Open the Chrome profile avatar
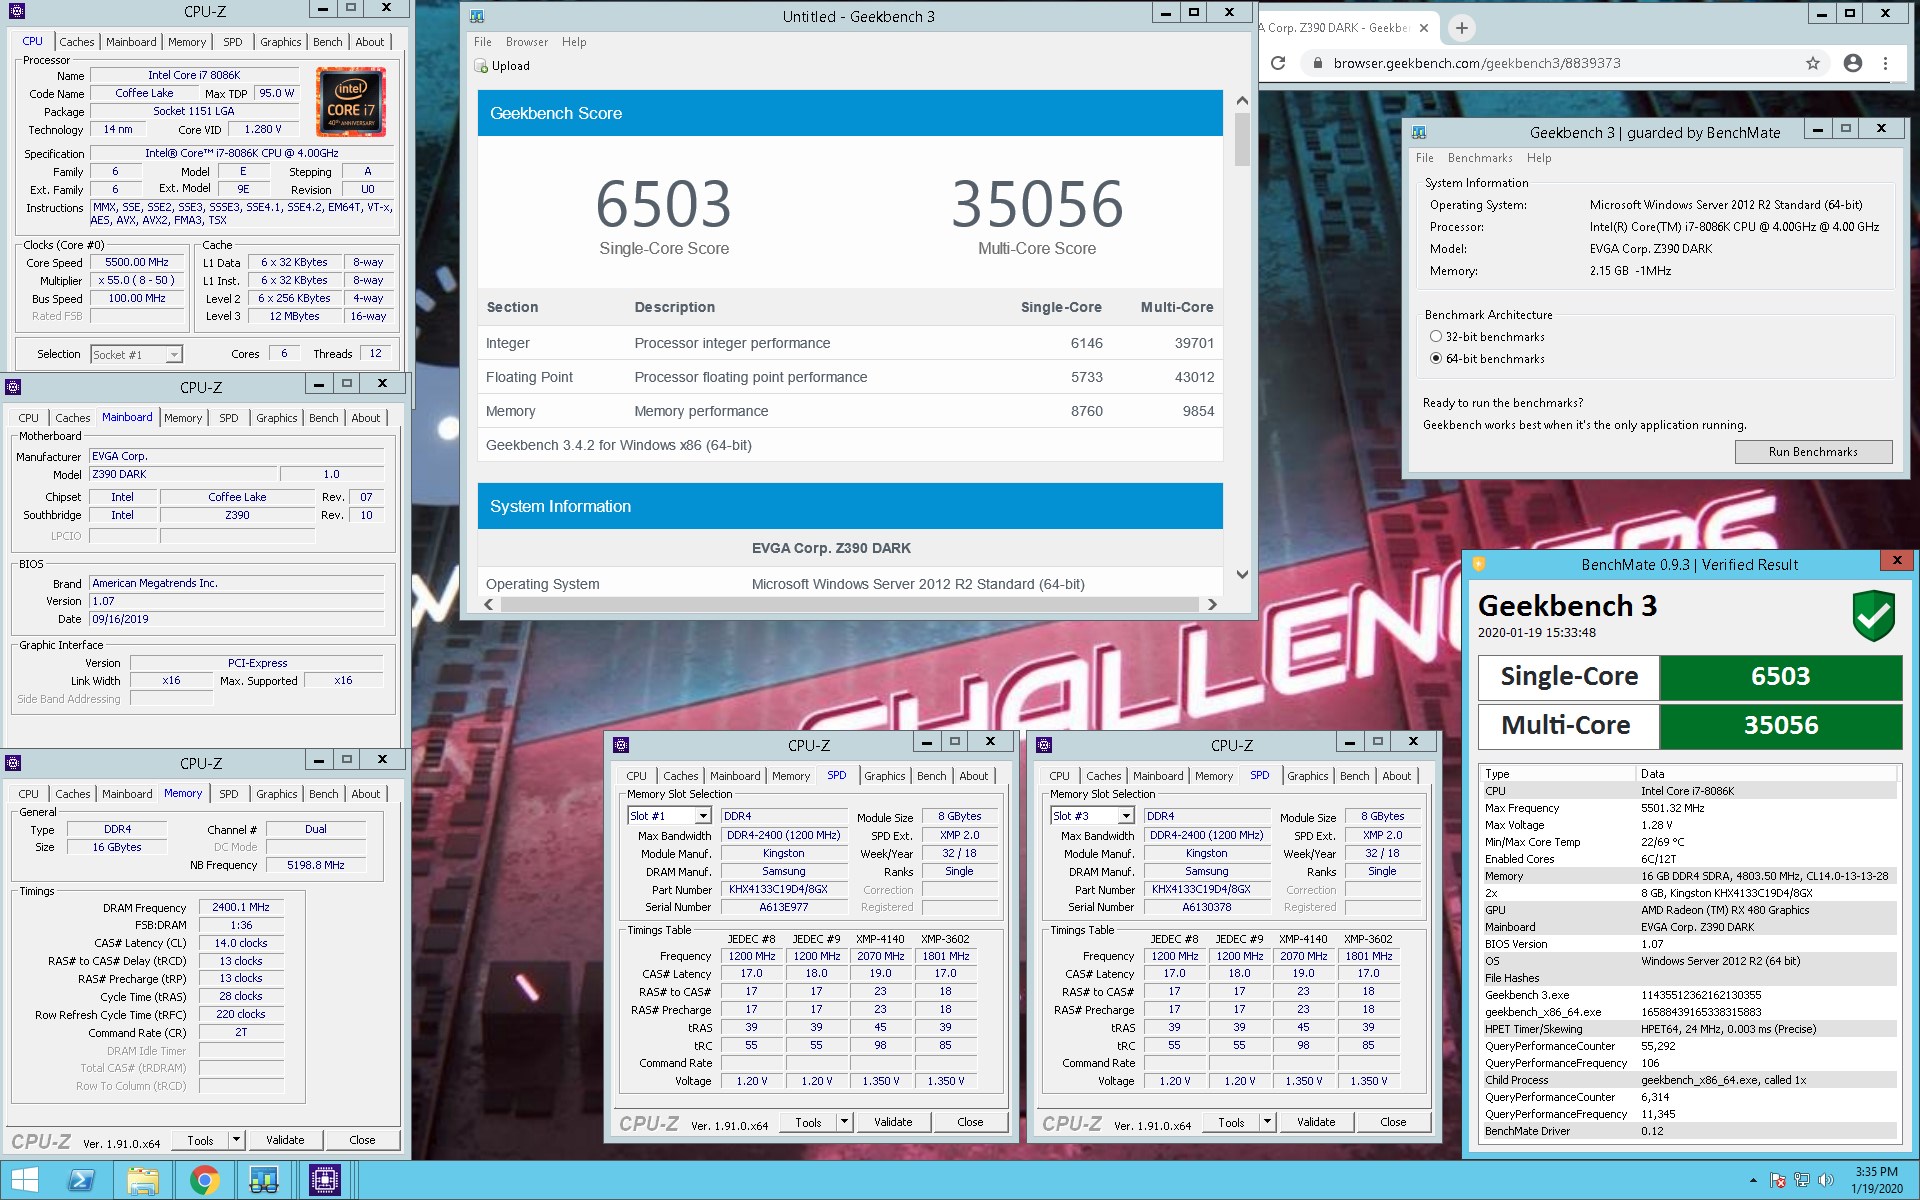This screenshot has height=1200, width=1920. [1853, 63]
